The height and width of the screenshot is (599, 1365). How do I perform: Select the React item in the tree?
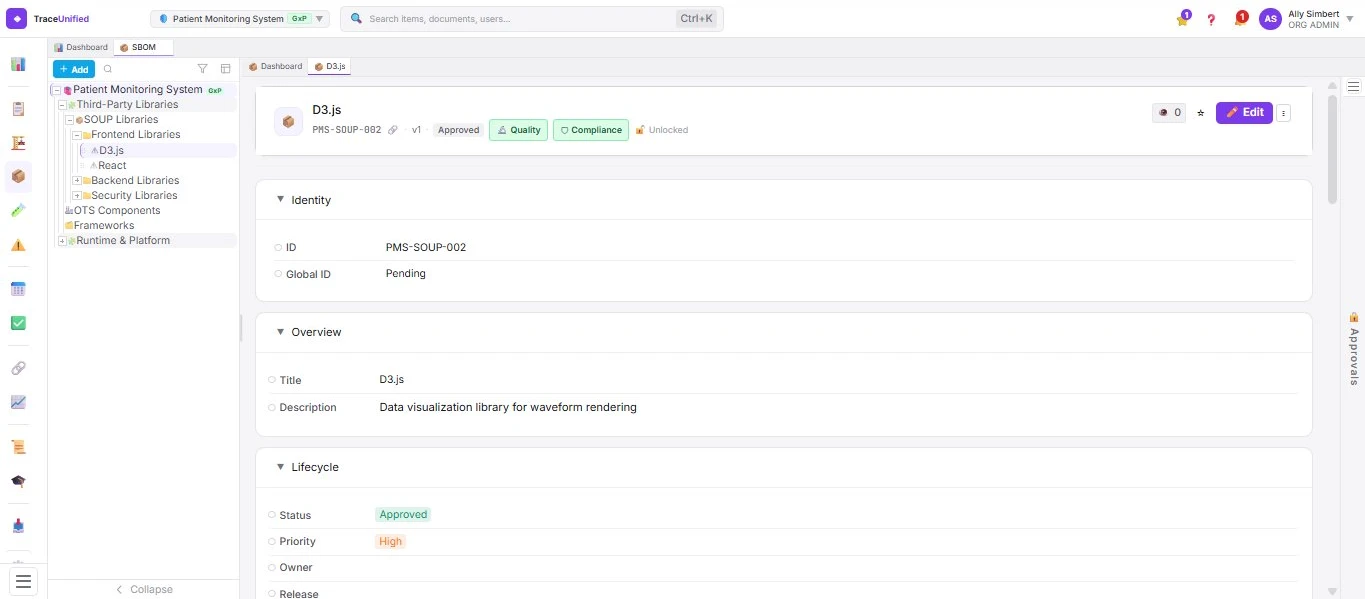[x=112, y=166]
